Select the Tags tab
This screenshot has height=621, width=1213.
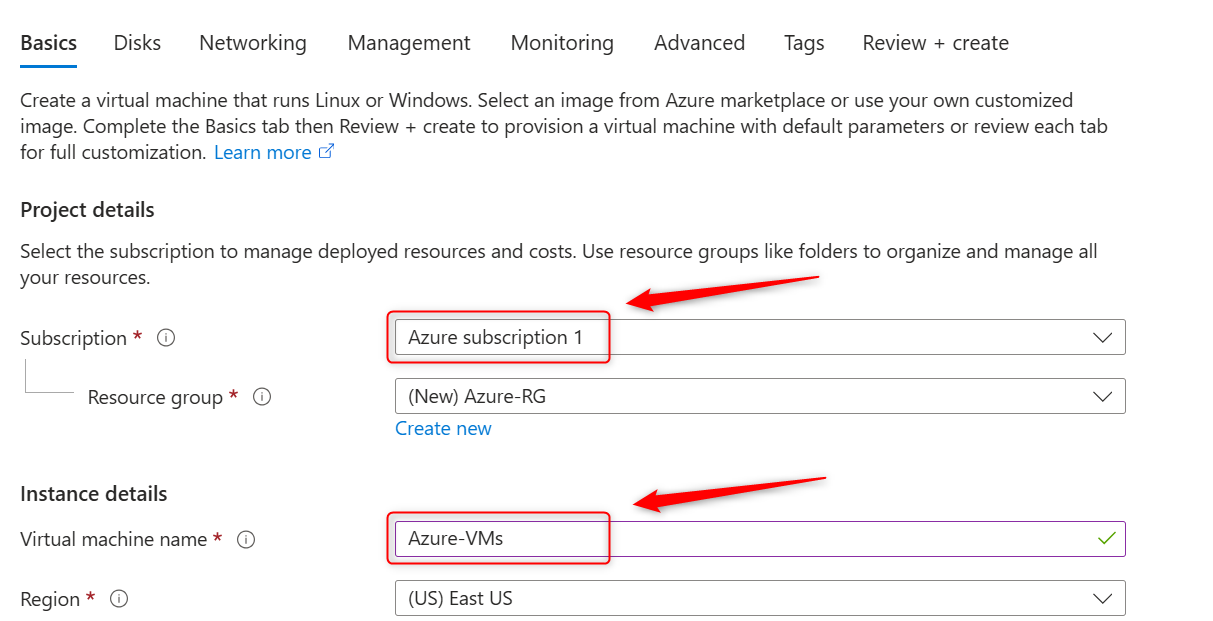click(x=804, y=43)
